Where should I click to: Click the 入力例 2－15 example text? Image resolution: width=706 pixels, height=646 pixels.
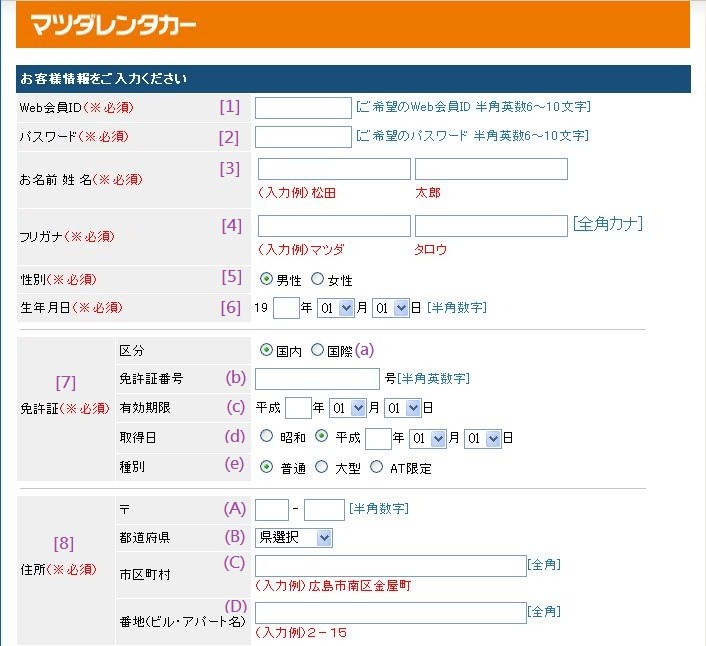(x=301, y=632)
